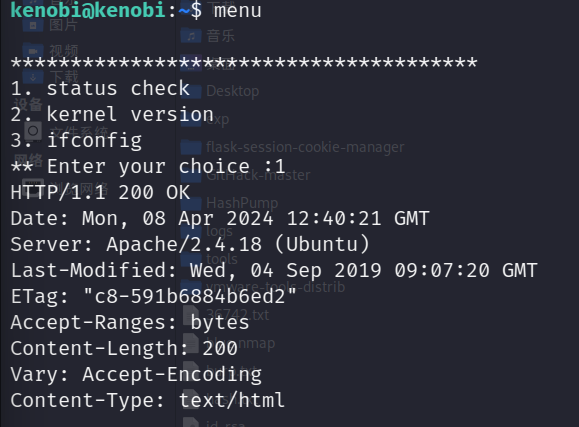Click the '1. status check' menu line
579x427 pixels.
(x=100, y=89)
